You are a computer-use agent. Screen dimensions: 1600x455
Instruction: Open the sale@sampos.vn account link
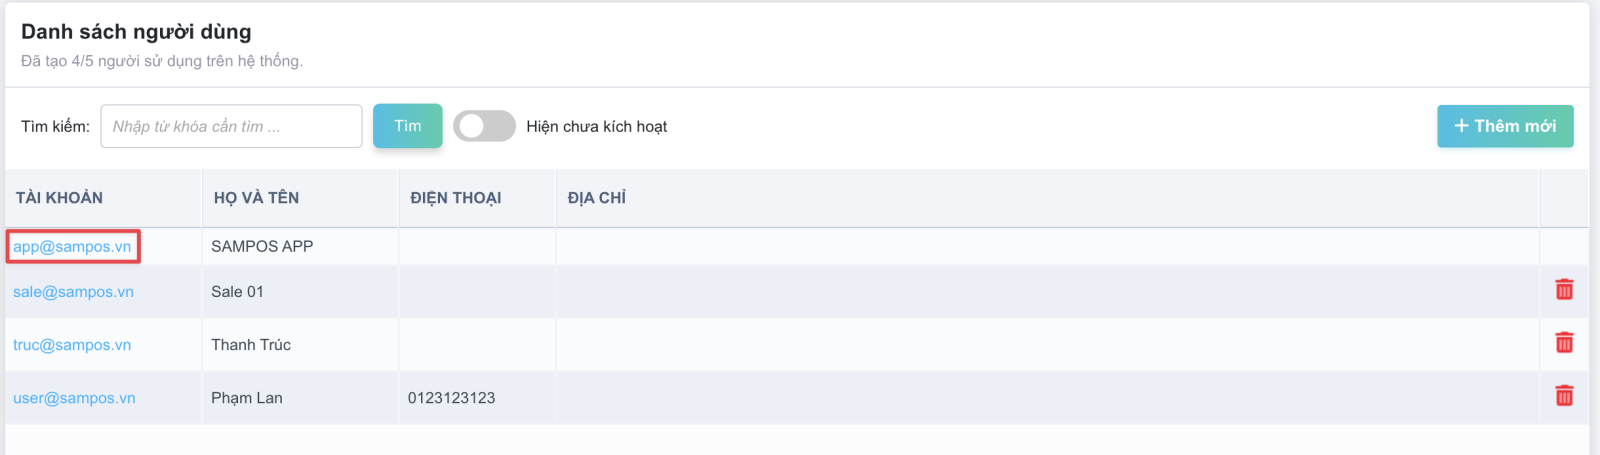(x=73, y=292)
